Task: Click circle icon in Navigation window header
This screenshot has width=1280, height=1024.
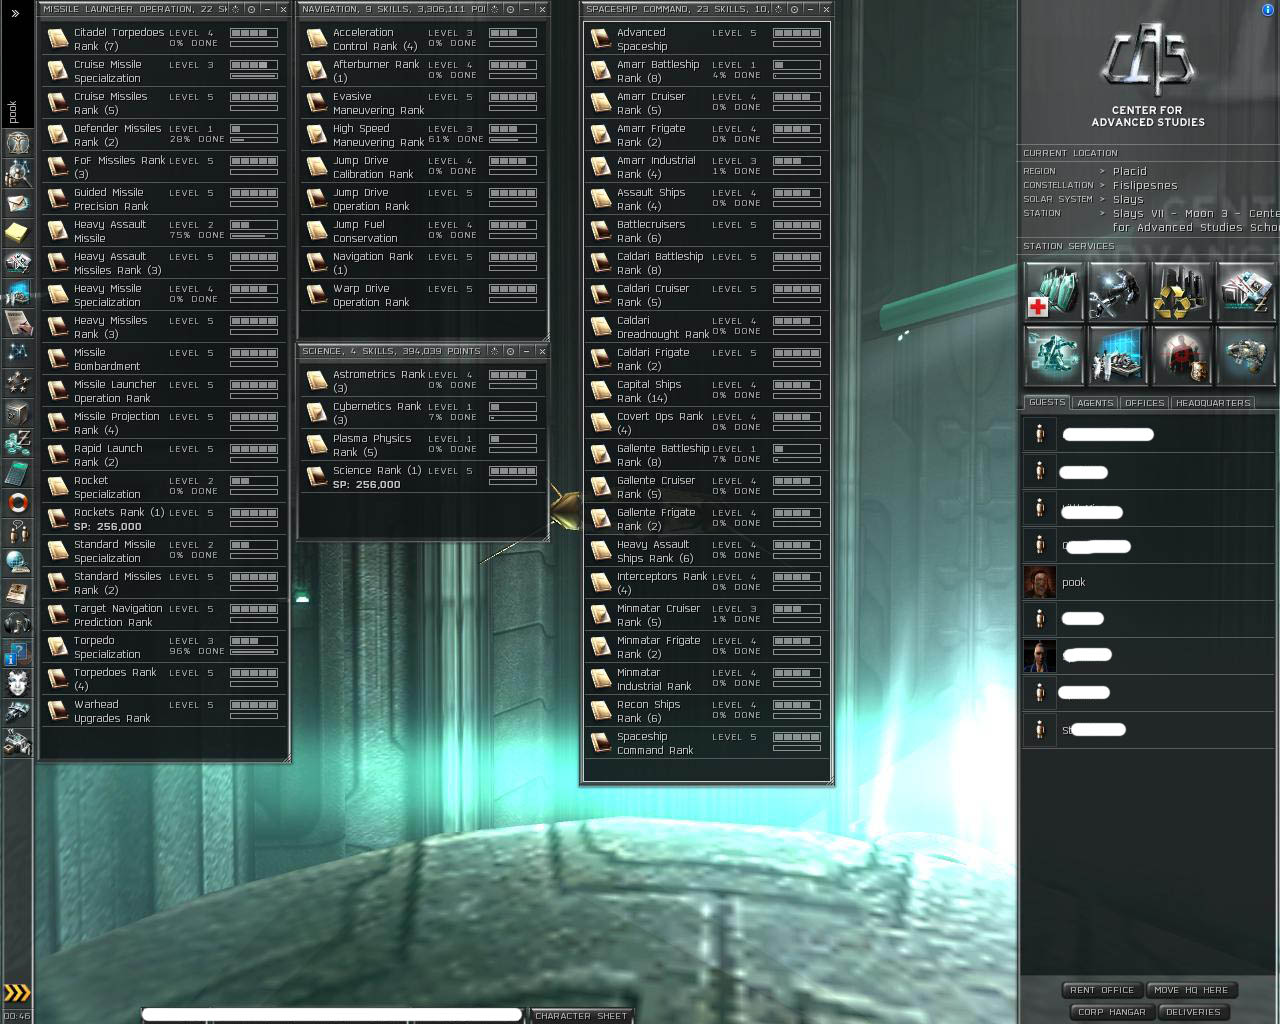Action: point(510,9)
